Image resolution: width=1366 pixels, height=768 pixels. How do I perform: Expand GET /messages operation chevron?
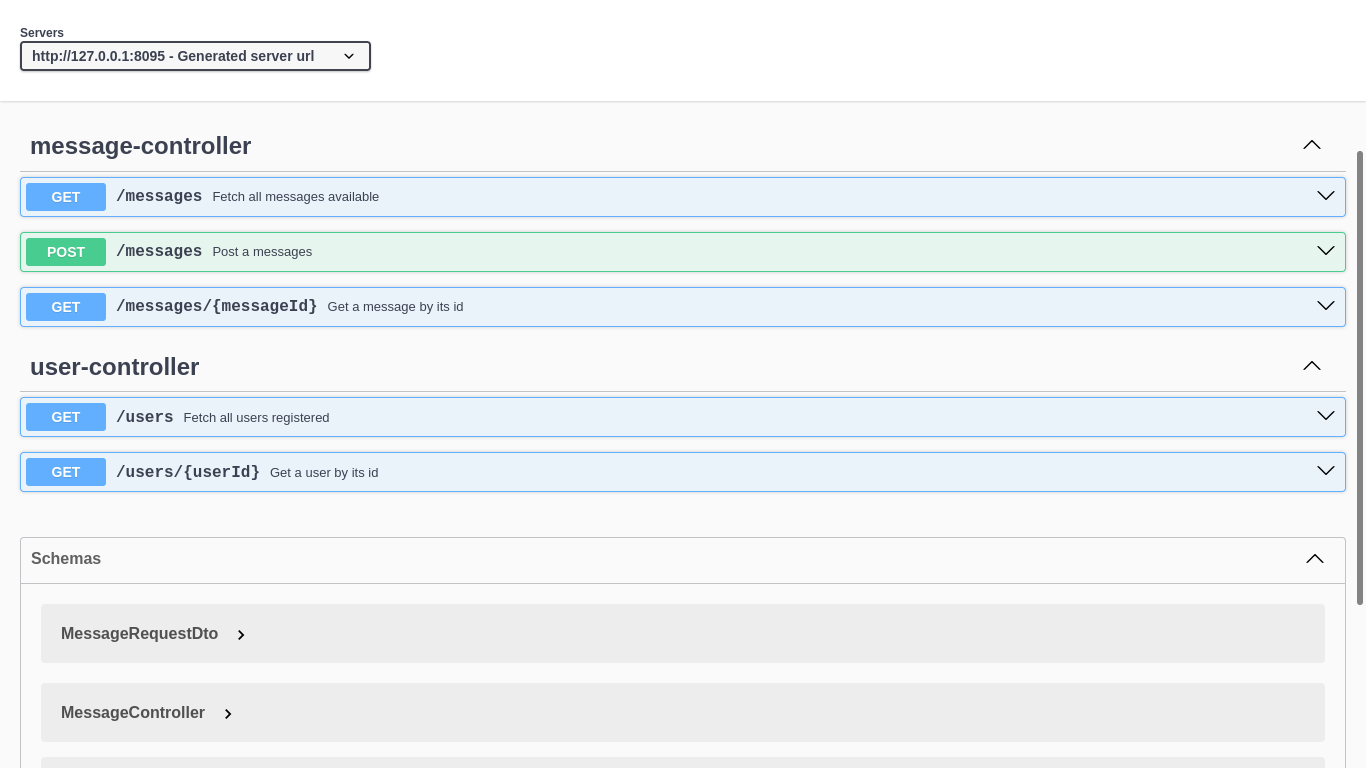(x=1325, y=196)
